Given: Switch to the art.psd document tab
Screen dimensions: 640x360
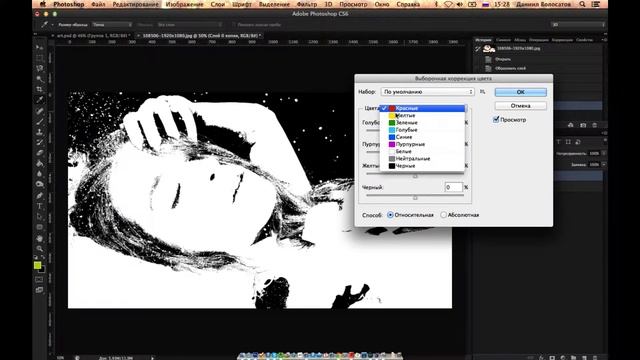Looking at the screenshot, I should coord(93,36).
